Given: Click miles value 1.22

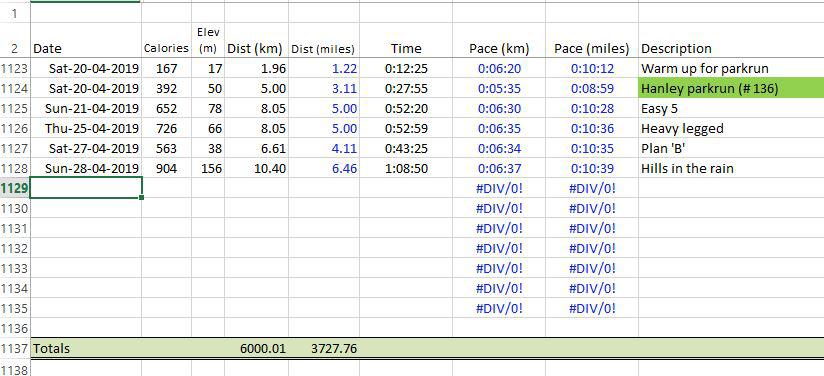Looking at the screenshot, I should (324, 68).
